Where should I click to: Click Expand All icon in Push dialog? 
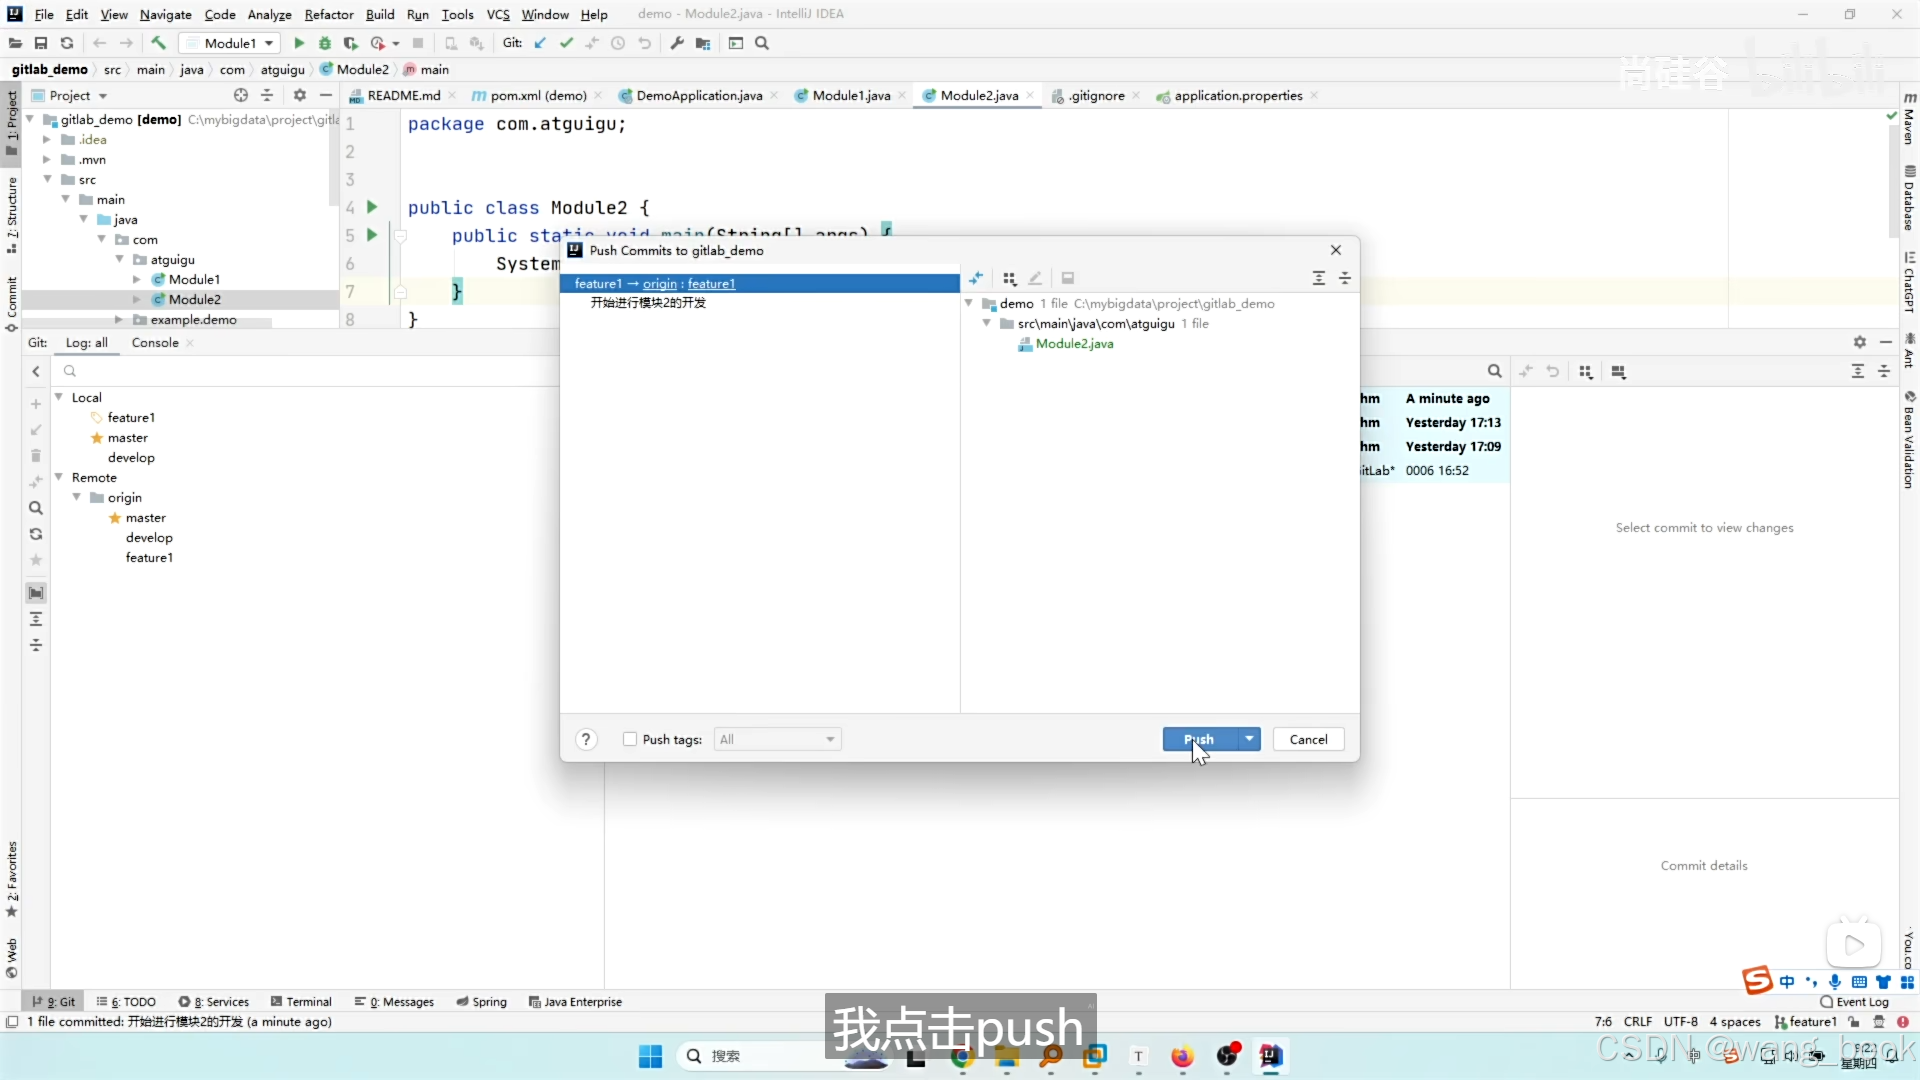[x=1319, y=278]
